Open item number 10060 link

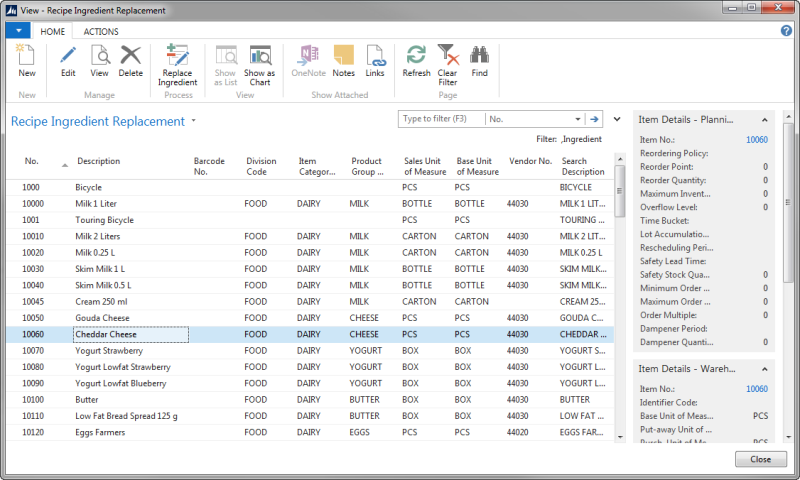(x=756, y=141)
